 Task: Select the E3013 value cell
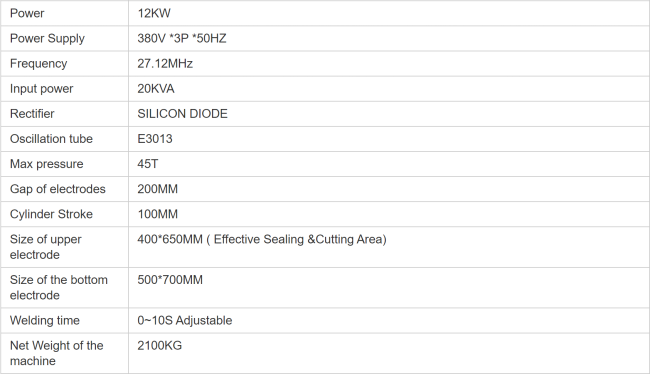click(389, 139)
